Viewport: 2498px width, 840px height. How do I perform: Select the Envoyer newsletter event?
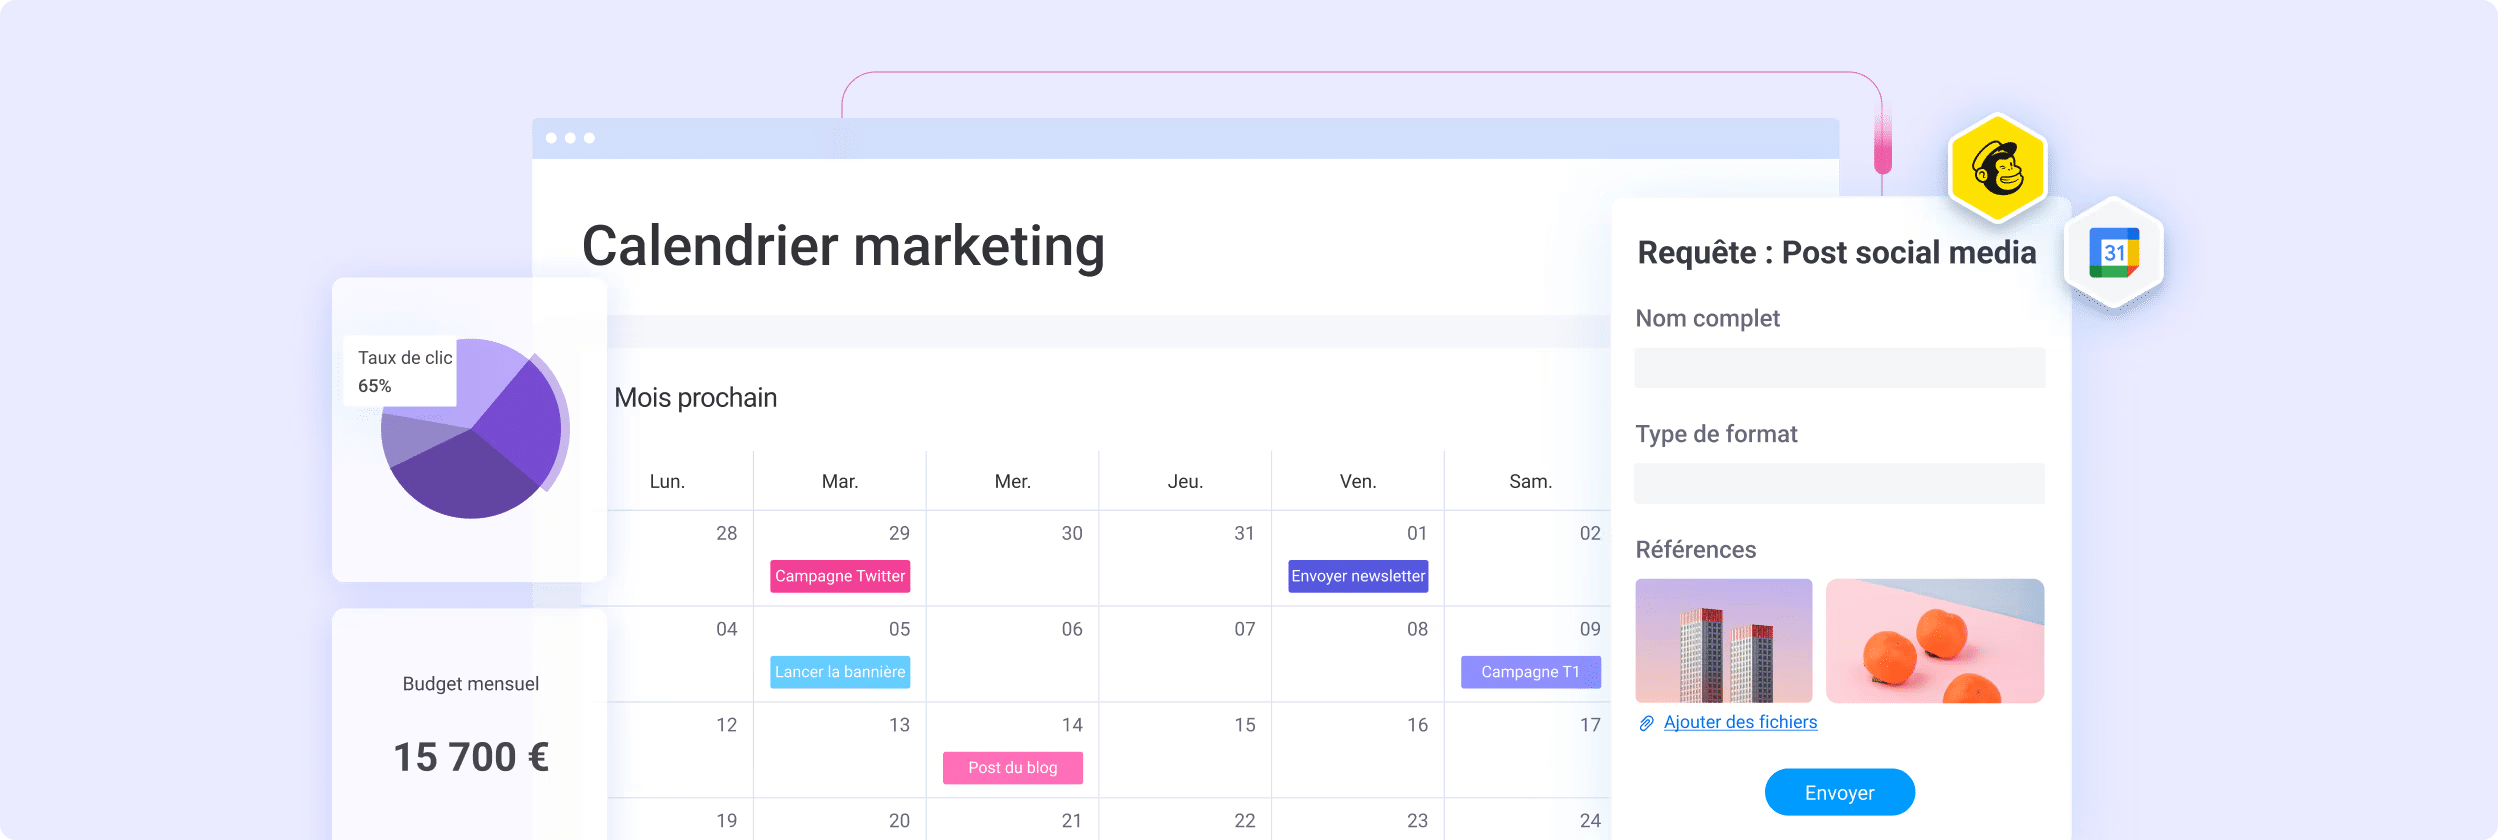tap(1358, 576)
